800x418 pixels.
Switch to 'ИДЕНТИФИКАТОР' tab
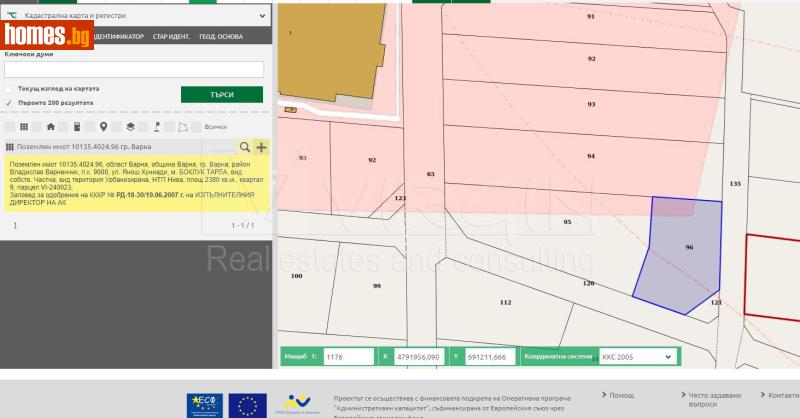(119, 37)
